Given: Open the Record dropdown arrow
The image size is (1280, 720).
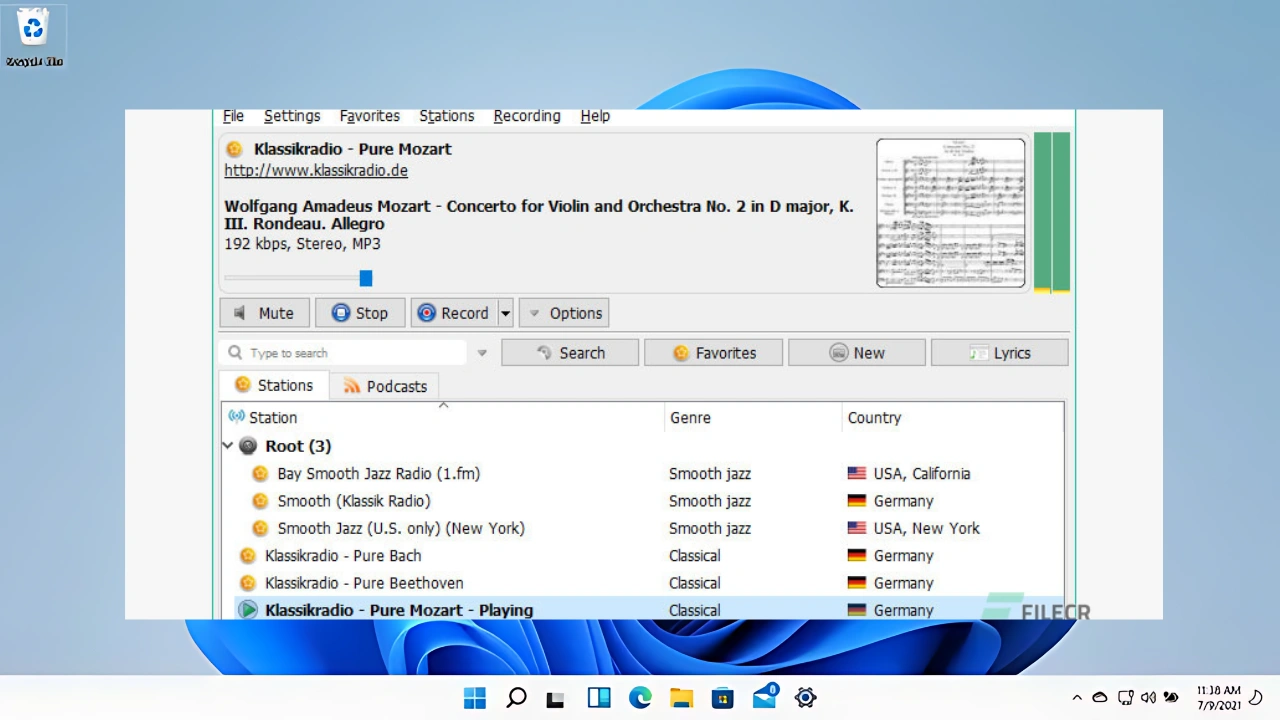Looking at the screenshot, I should 505,313.
